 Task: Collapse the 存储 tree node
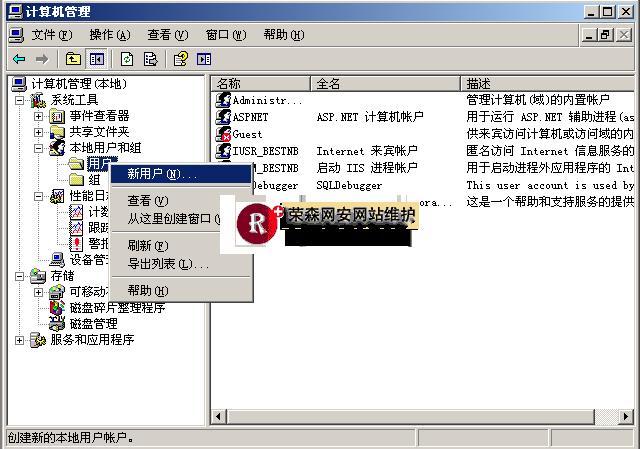click(20, 276)
